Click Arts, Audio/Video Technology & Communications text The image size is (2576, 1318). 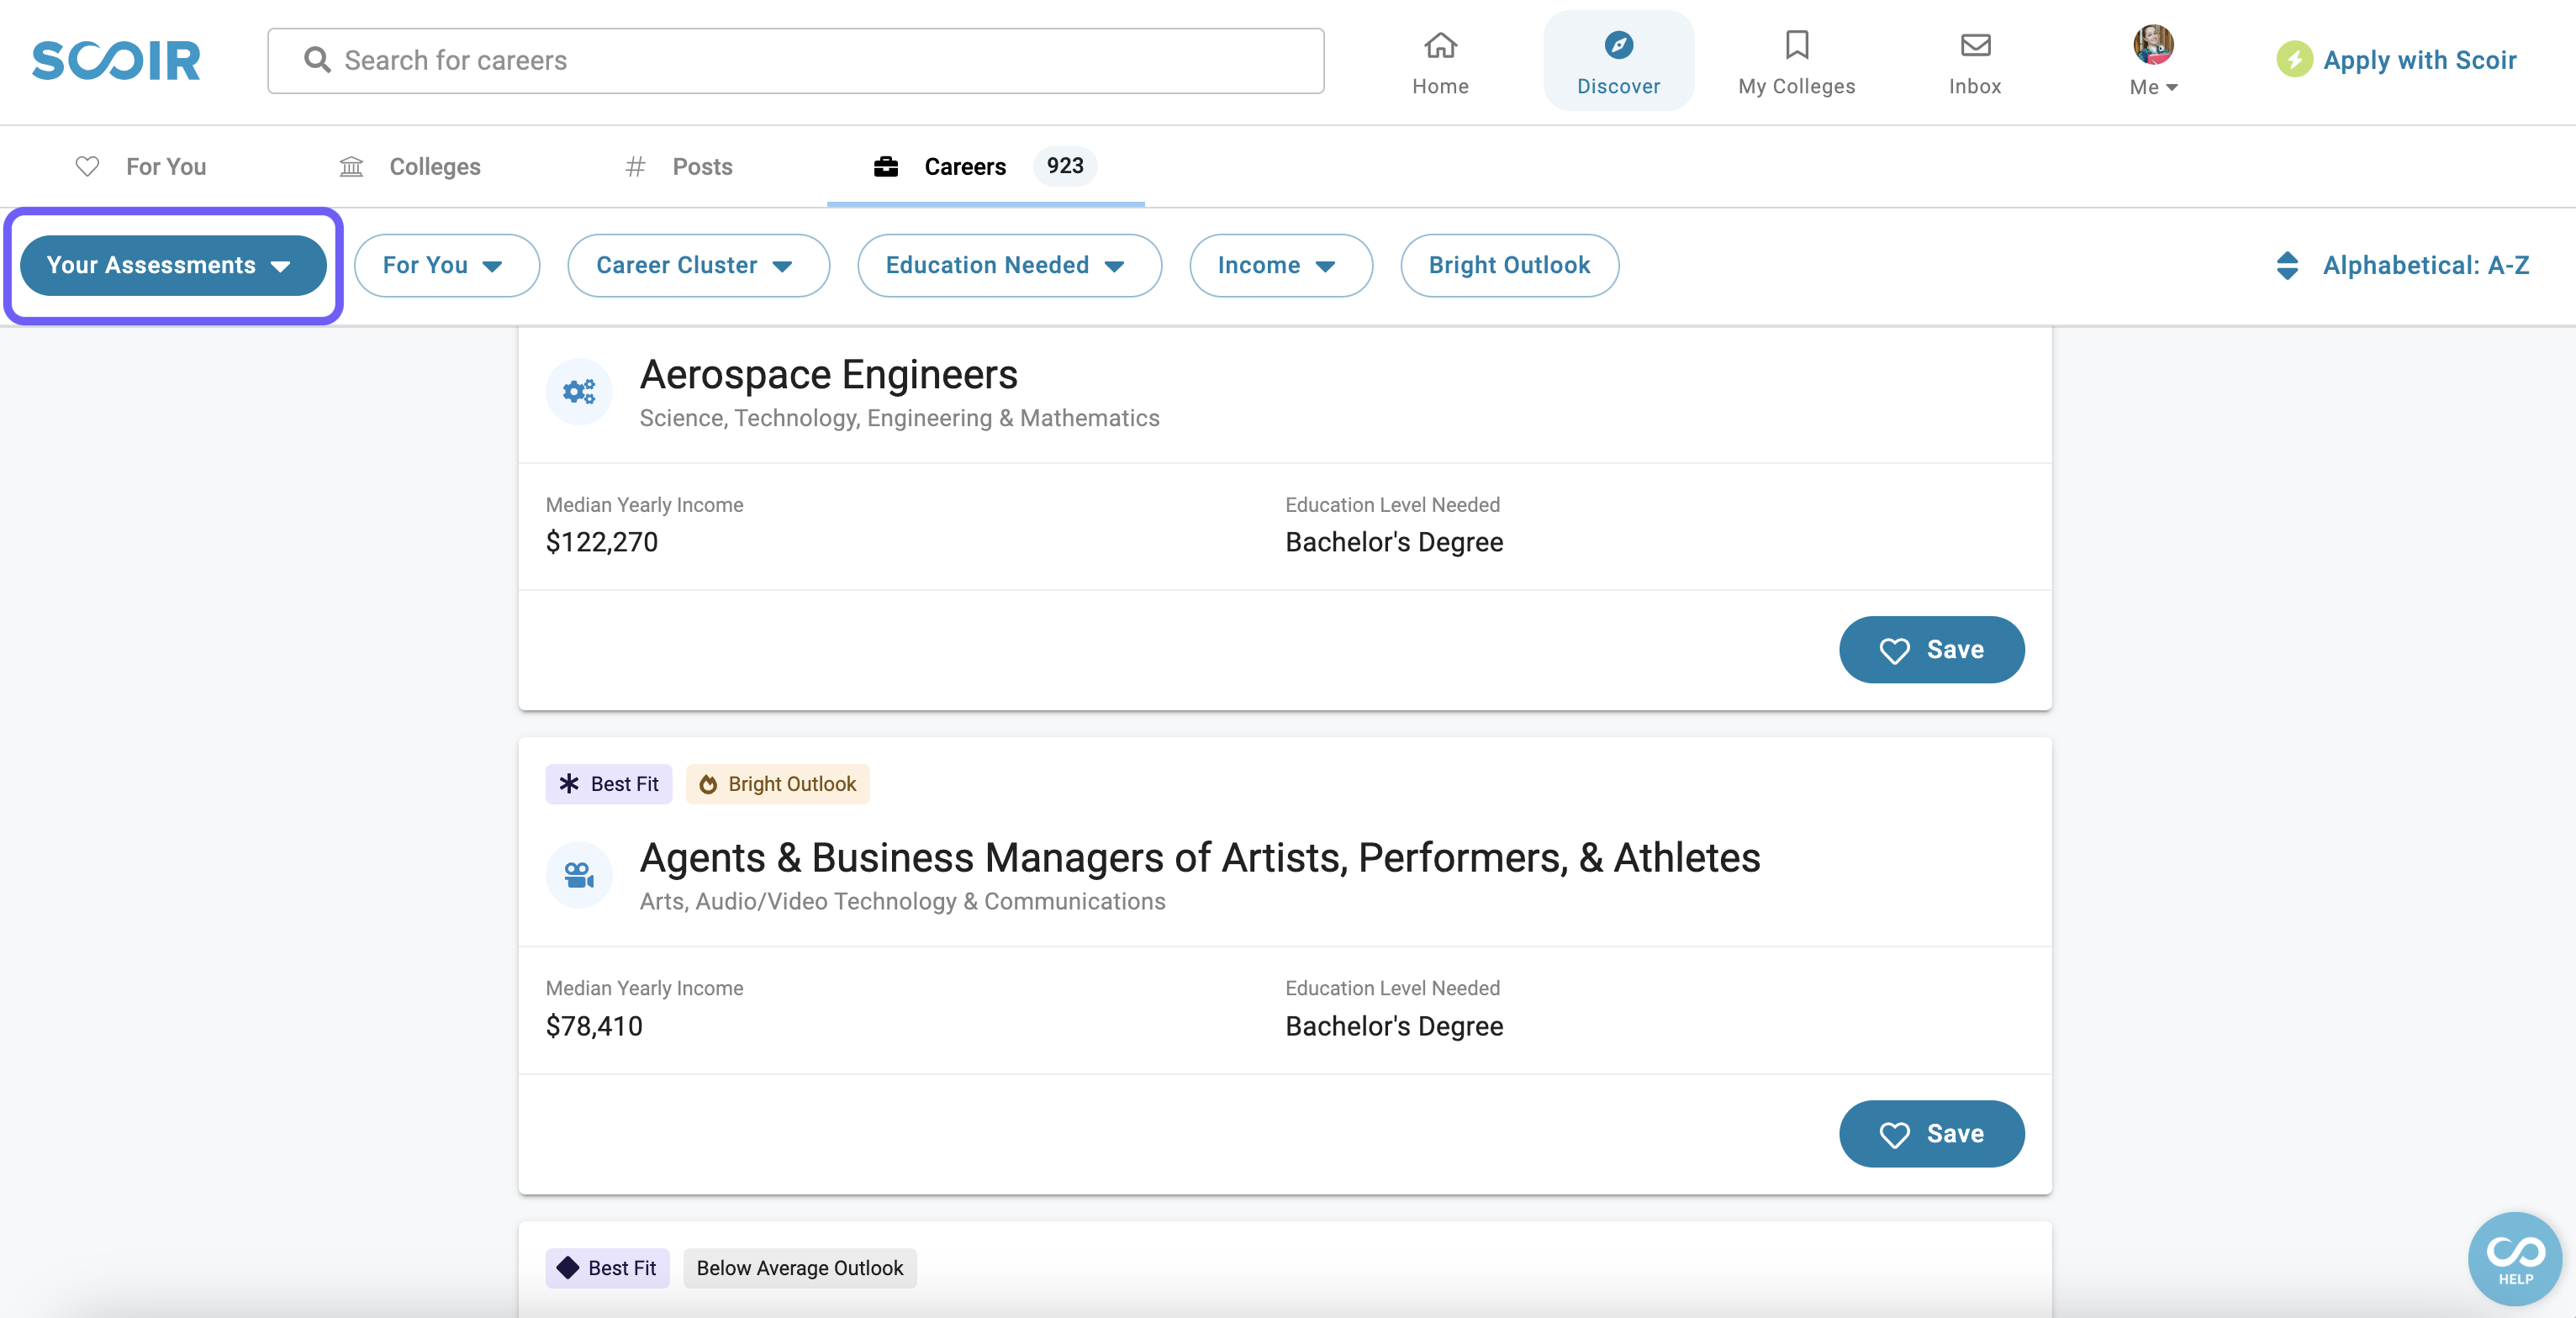click(902, 902)
